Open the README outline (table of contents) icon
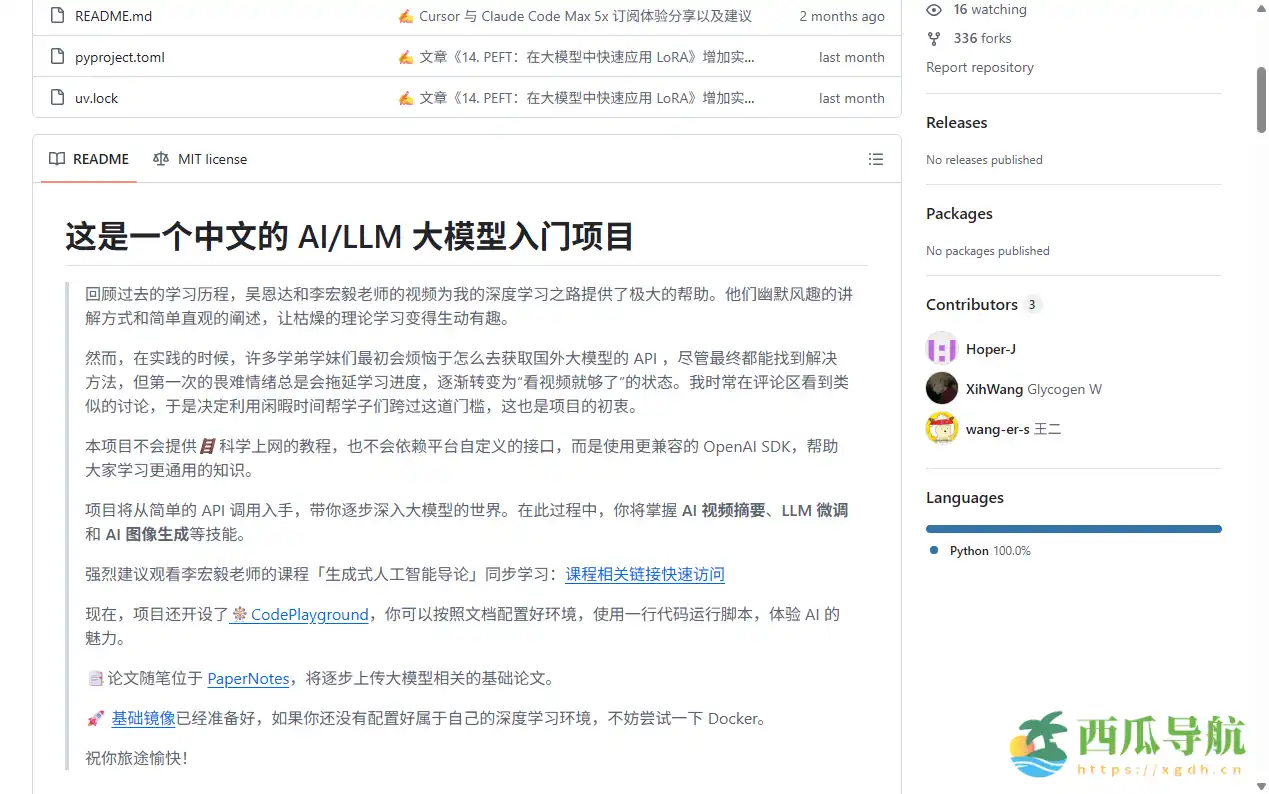 click(x=875, y=159)
